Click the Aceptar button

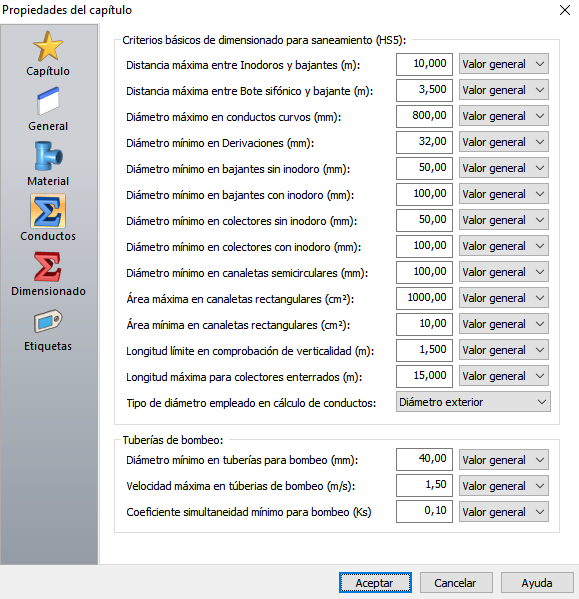click(x=375, y=583)
